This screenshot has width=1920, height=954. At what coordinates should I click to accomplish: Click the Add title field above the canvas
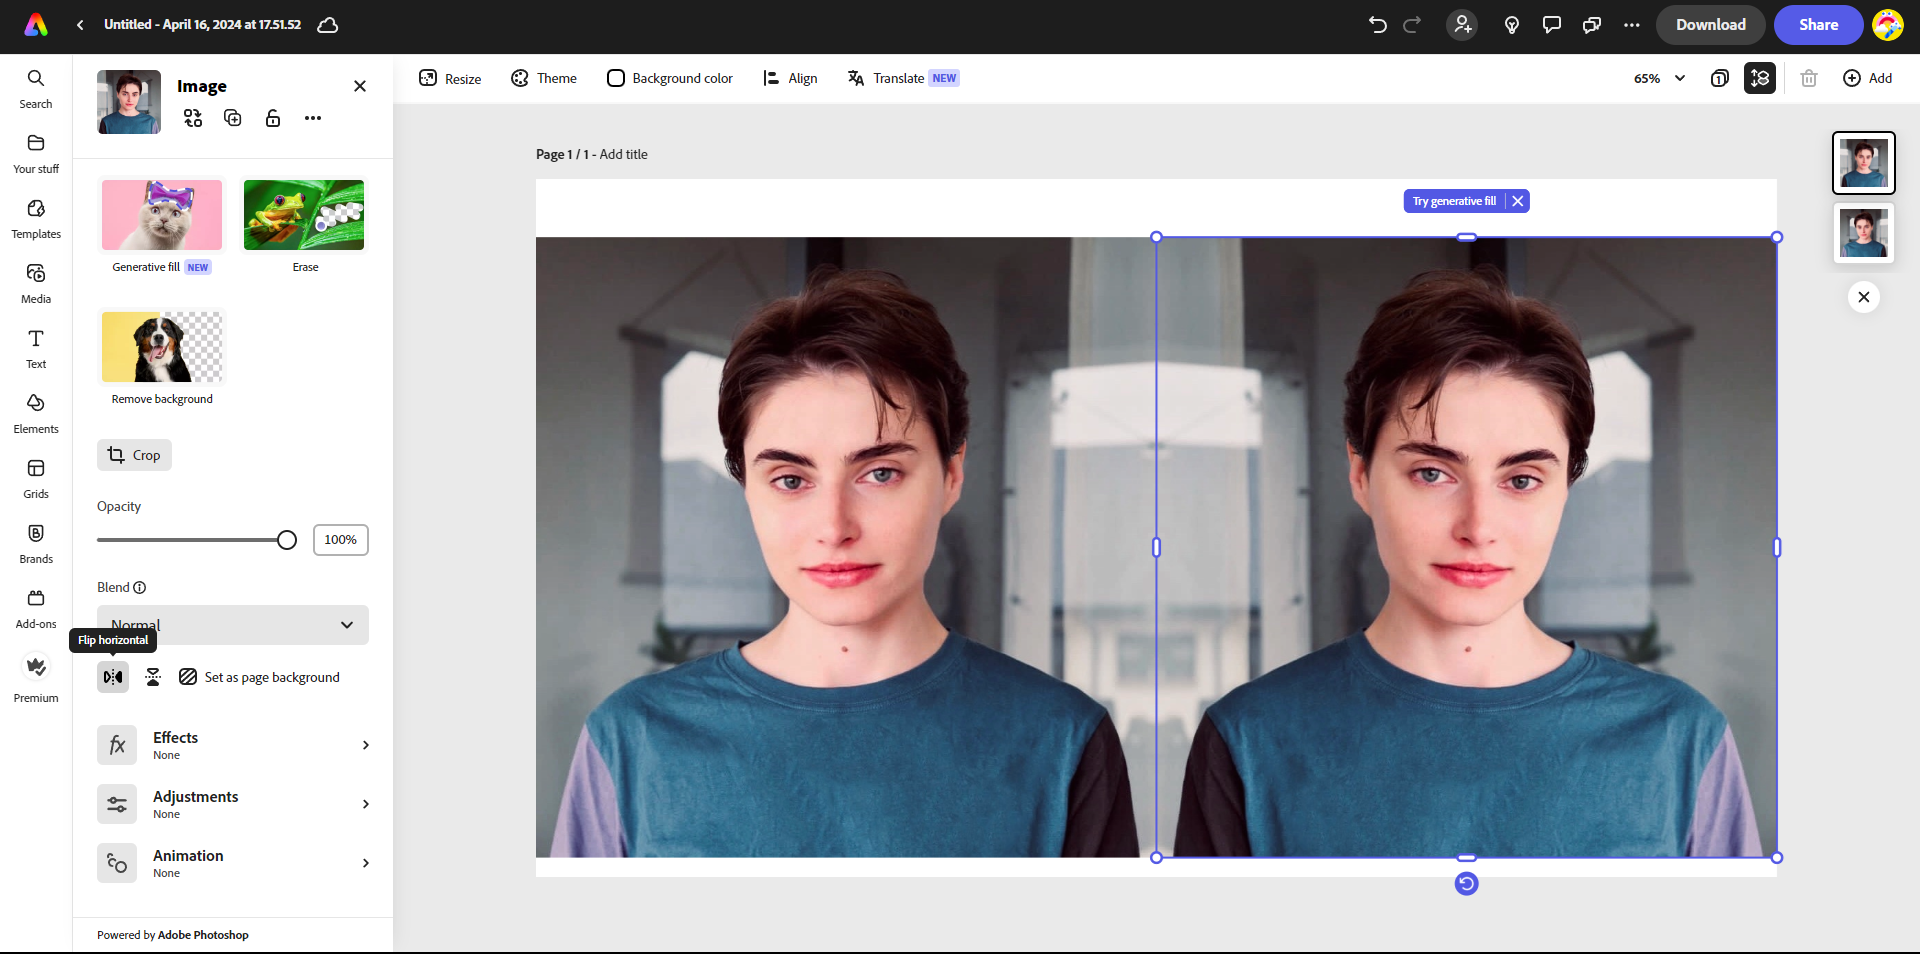coord(623,154)
